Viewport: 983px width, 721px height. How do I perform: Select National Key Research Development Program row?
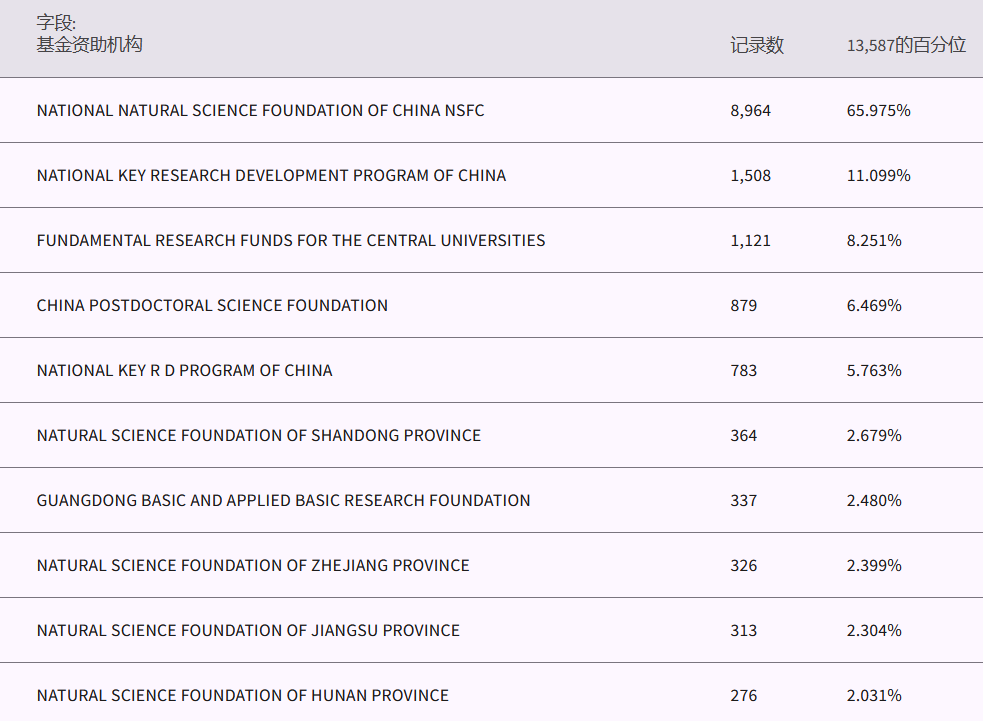(x=271, y=176)
